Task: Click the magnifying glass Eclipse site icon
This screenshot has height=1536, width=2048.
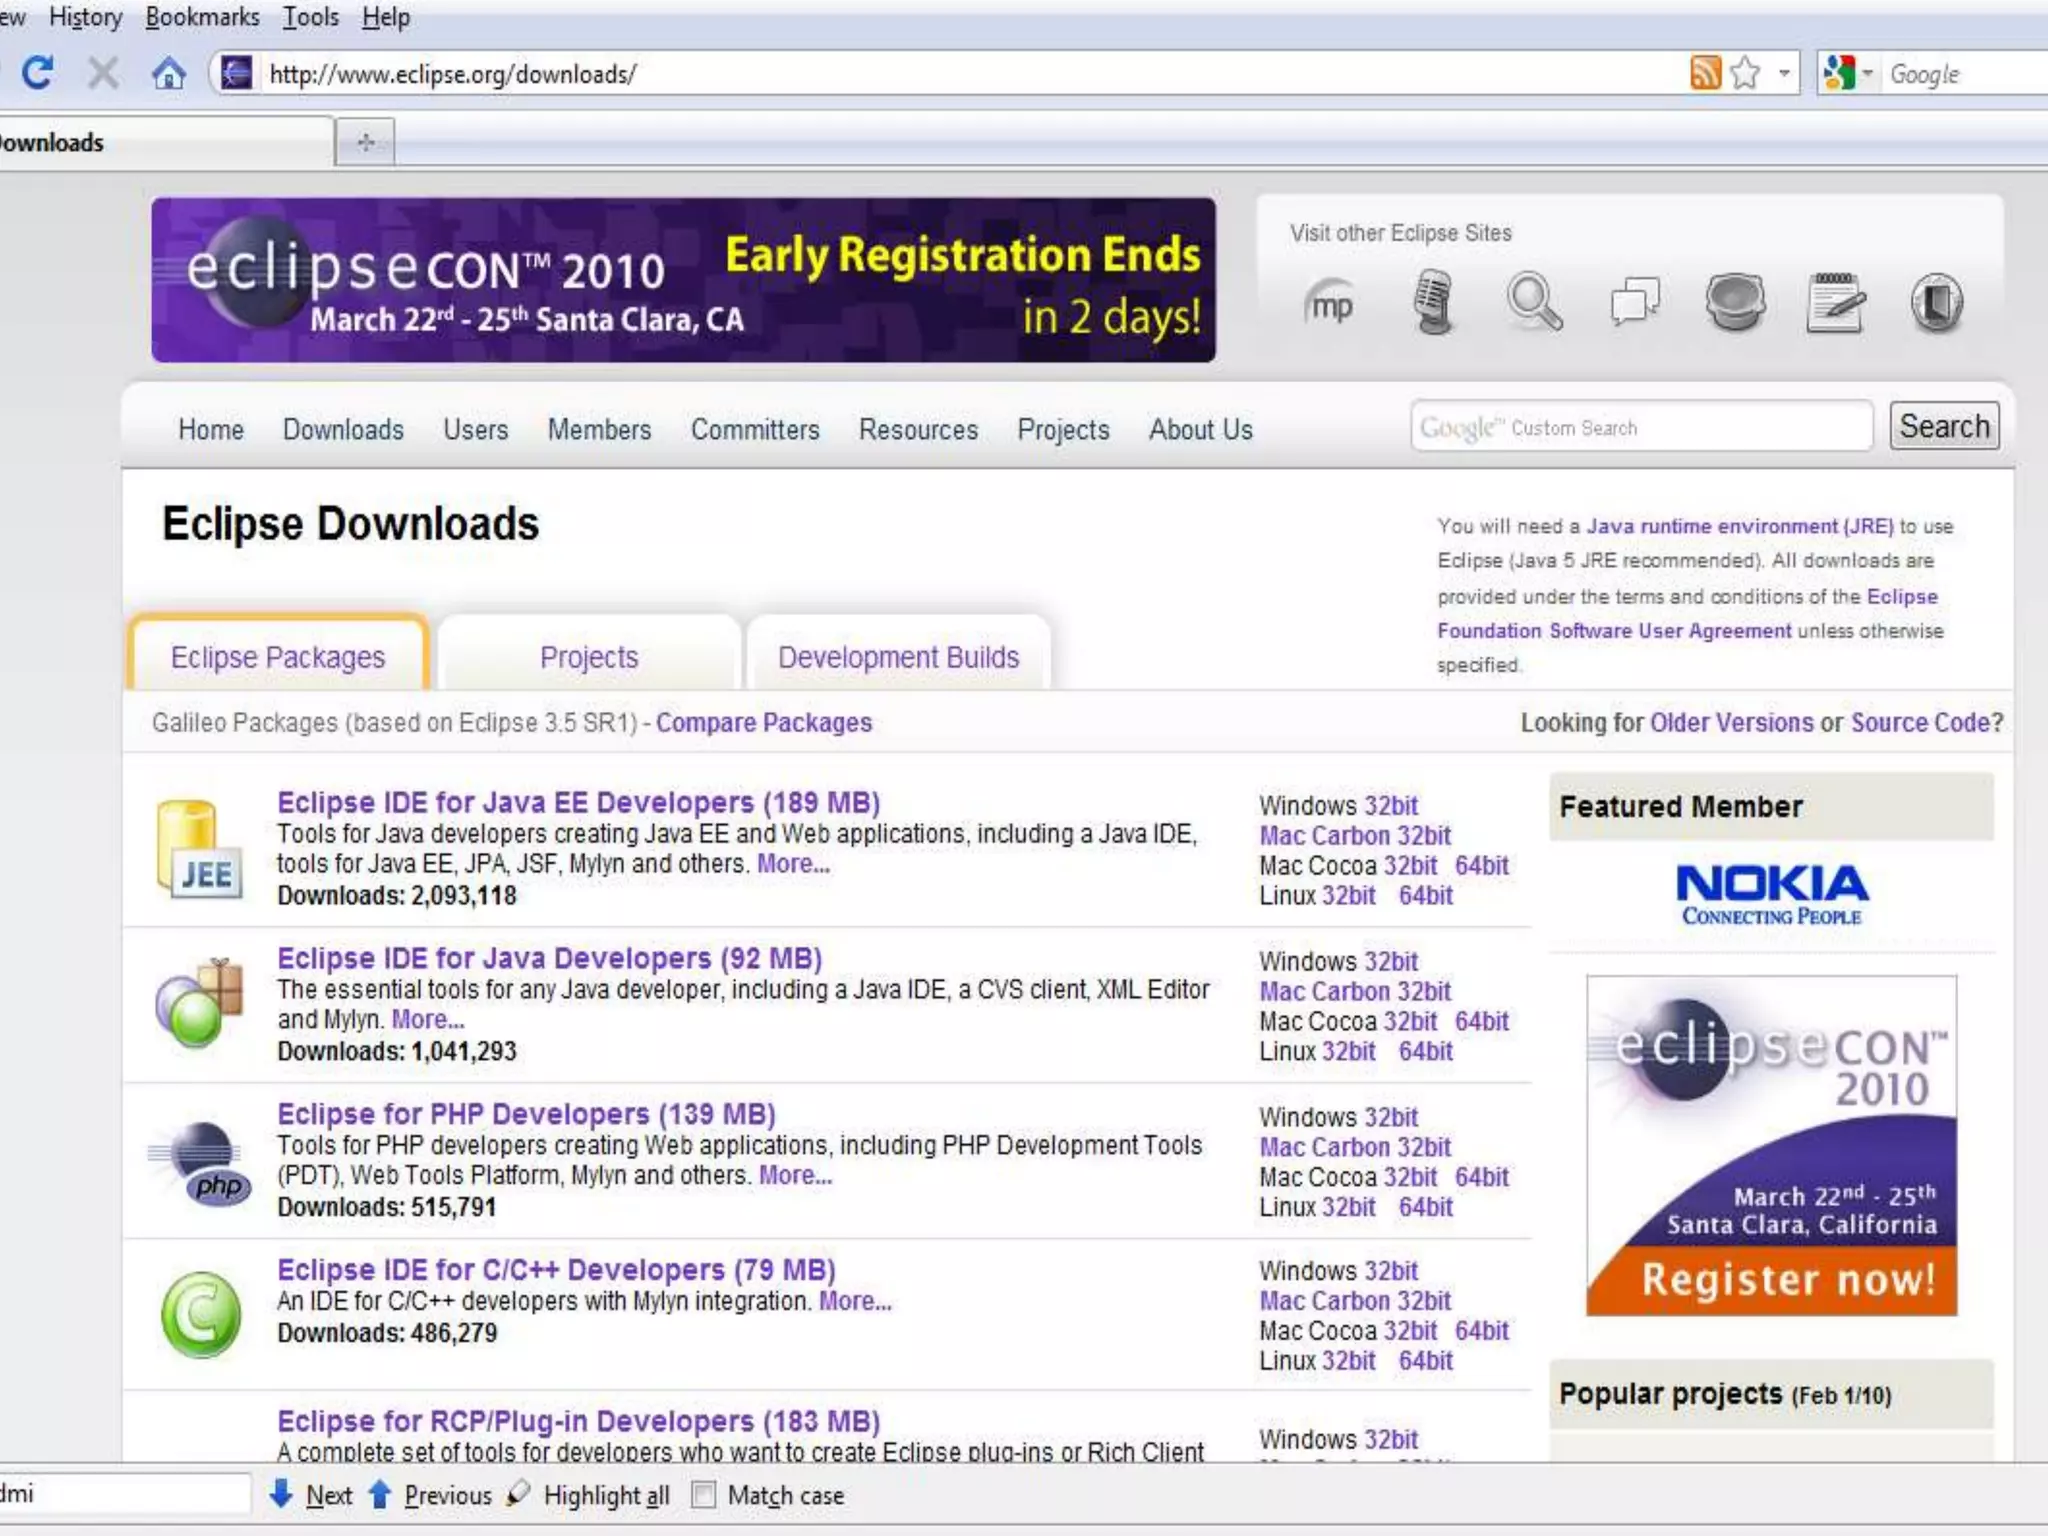Action: pyautogui.click(x=1534, y=302)
